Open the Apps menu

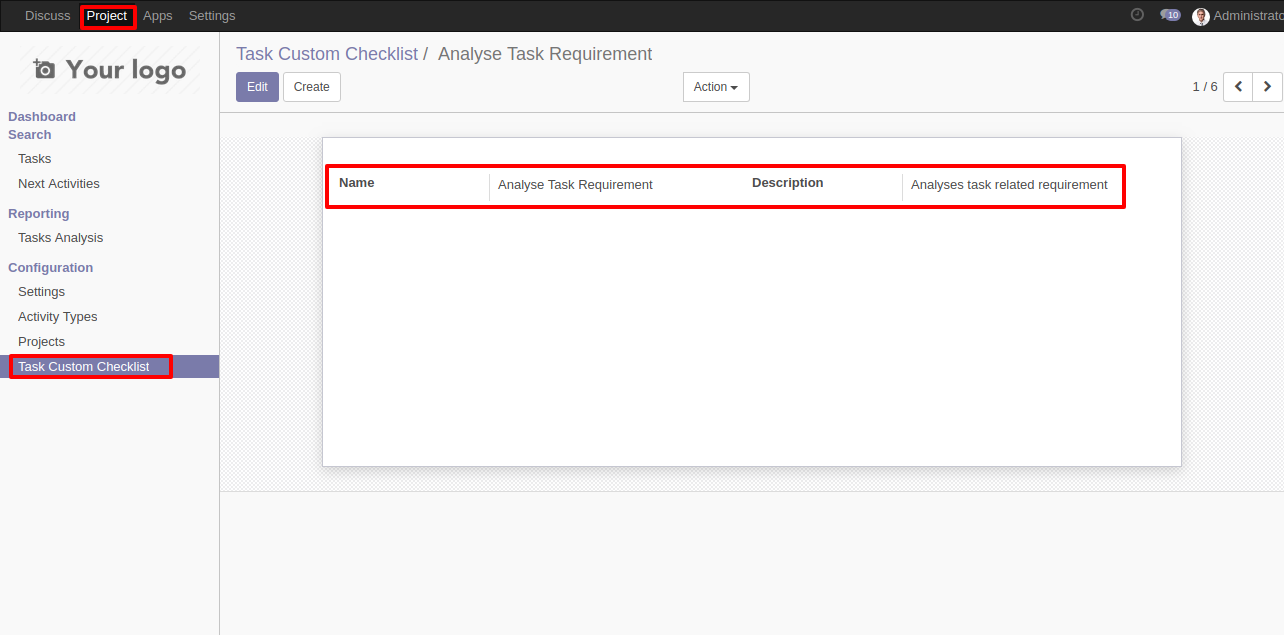coord(158,16)
